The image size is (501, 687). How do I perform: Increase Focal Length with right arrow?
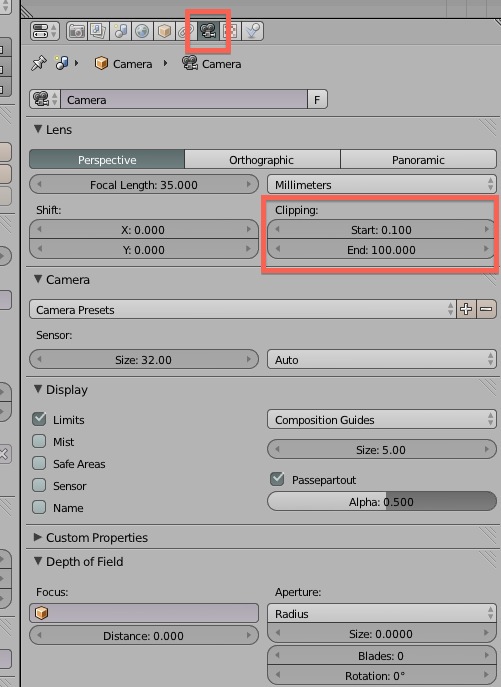[249, 184]
